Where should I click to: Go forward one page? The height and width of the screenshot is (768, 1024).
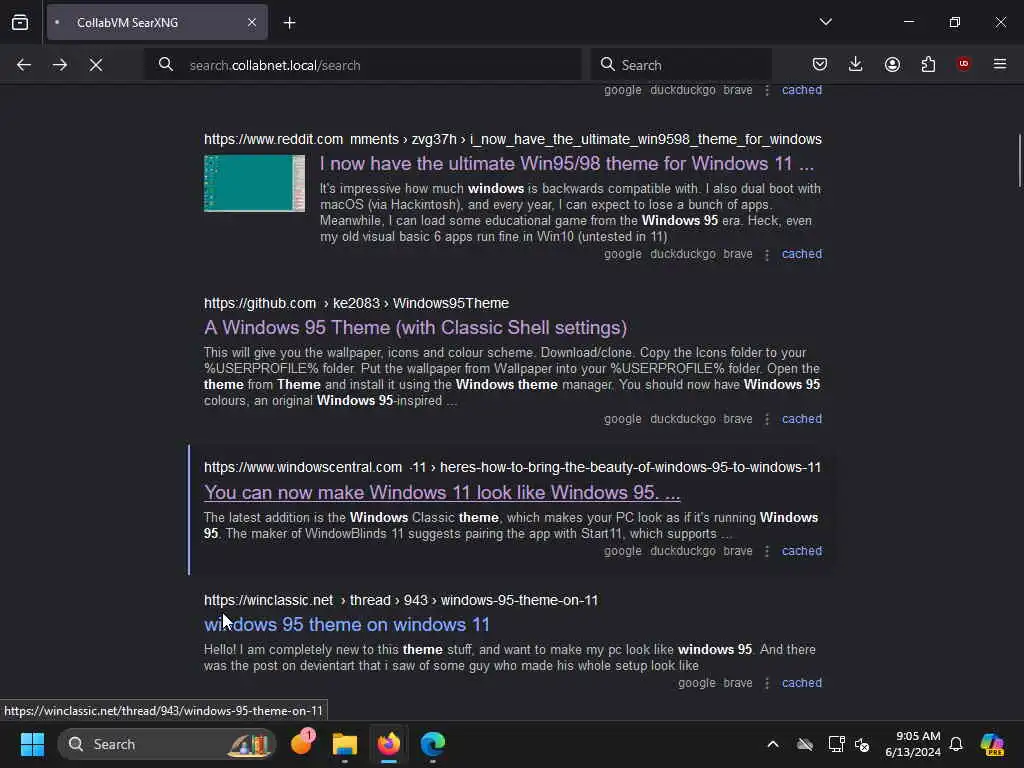tap(60, 65)
